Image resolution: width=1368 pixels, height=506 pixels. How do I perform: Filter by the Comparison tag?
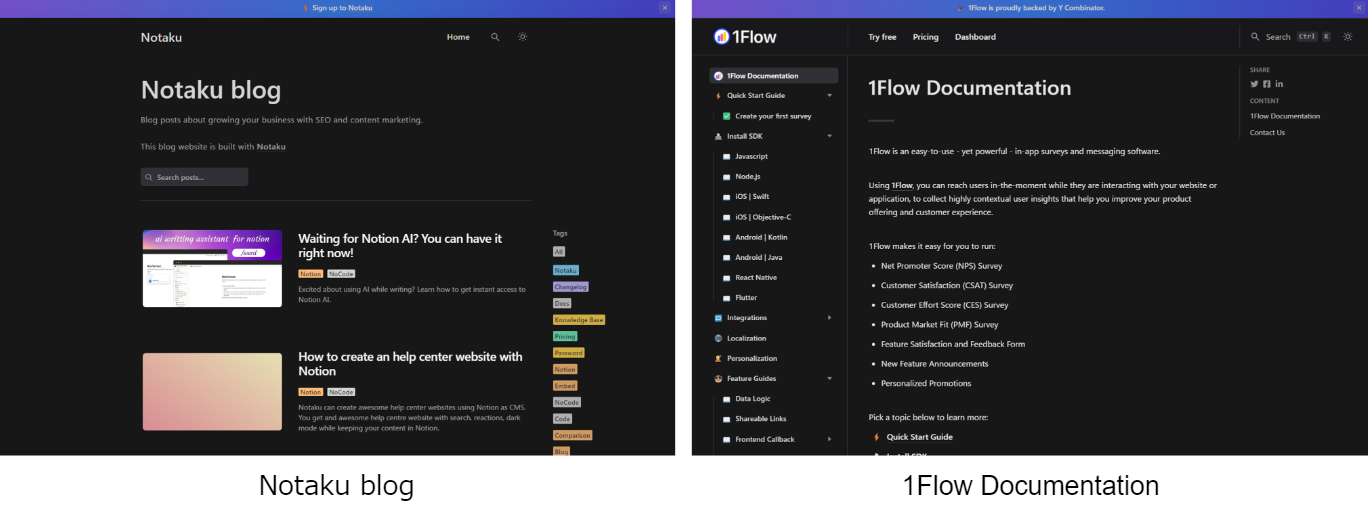(573, 435)
